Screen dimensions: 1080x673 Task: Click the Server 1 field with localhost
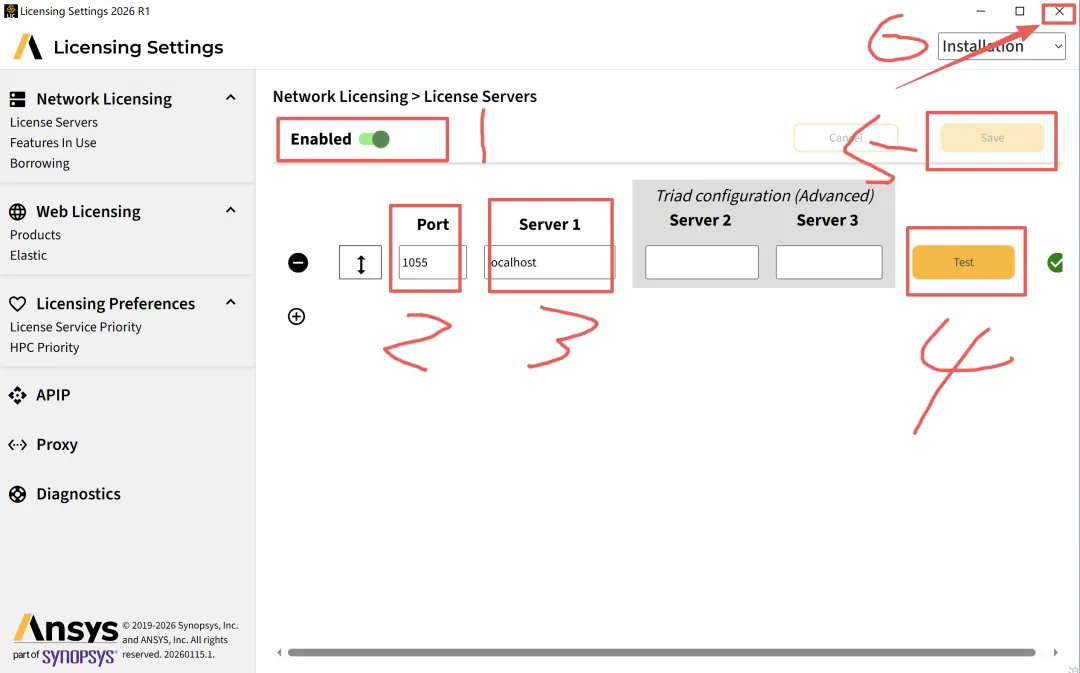[550, 262]
